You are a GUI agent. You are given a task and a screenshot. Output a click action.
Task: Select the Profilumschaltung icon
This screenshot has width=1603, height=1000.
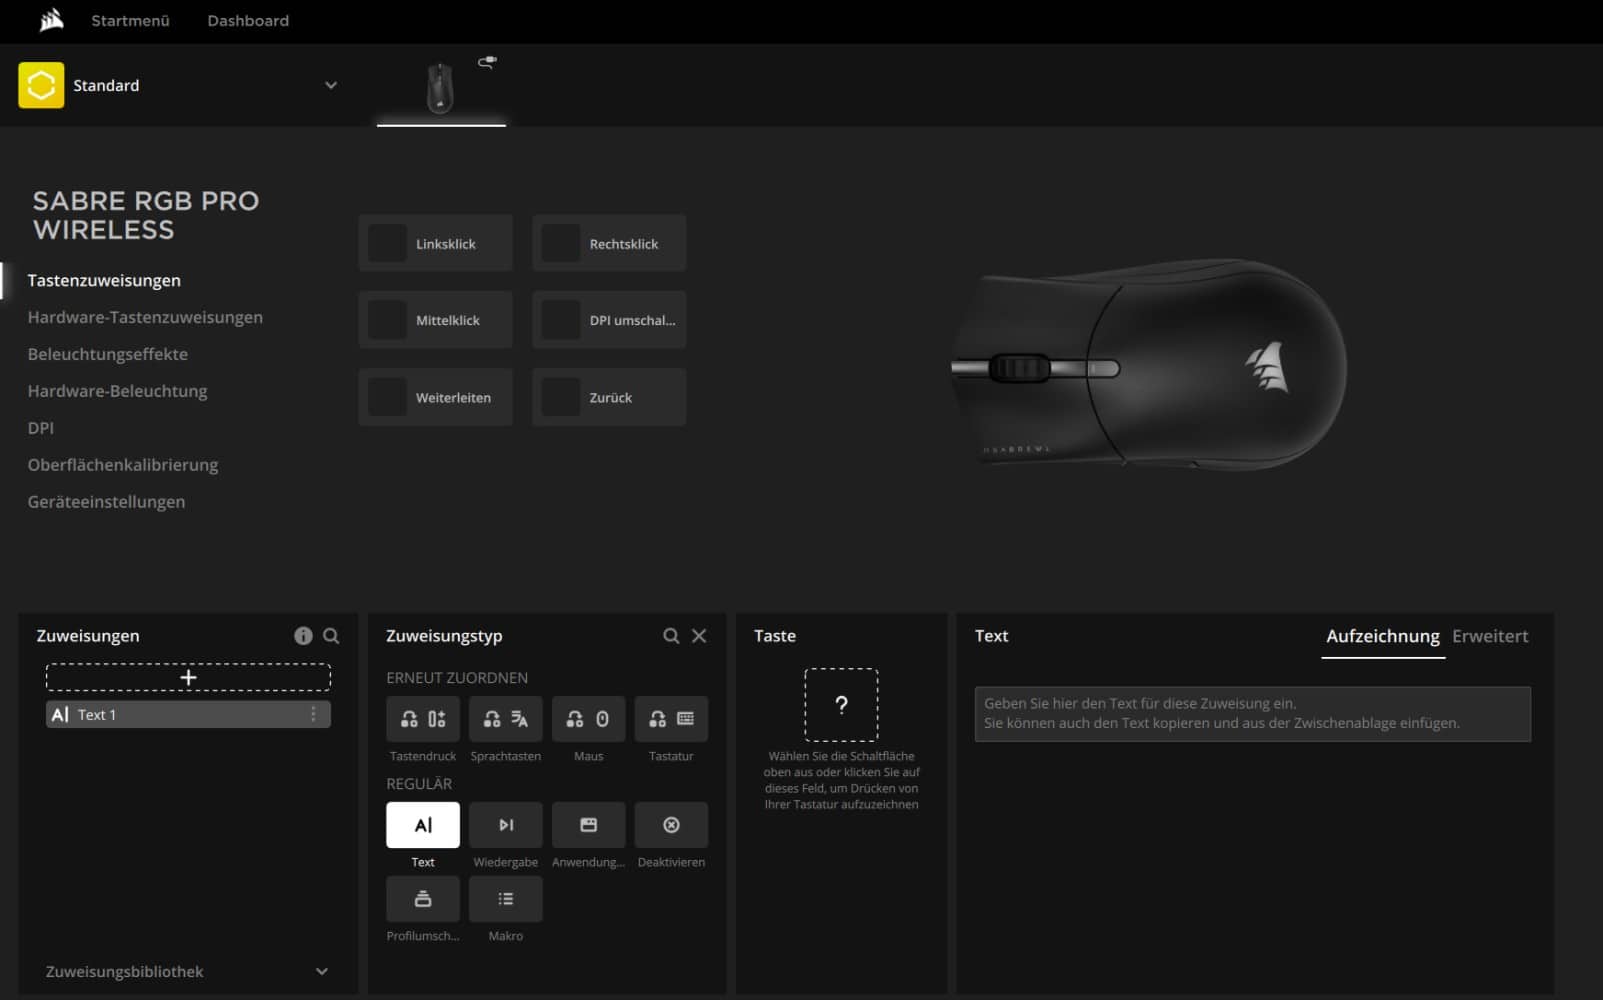click(422, 899)
